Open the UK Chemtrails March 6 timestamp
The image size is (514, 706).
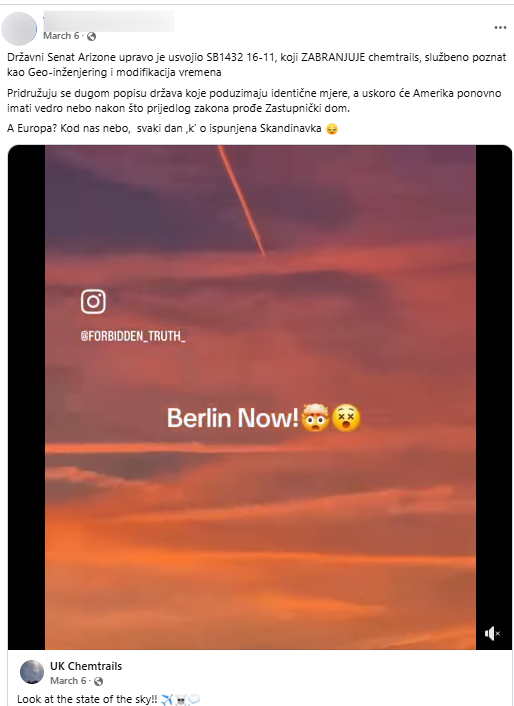click(x=68, y=680)
